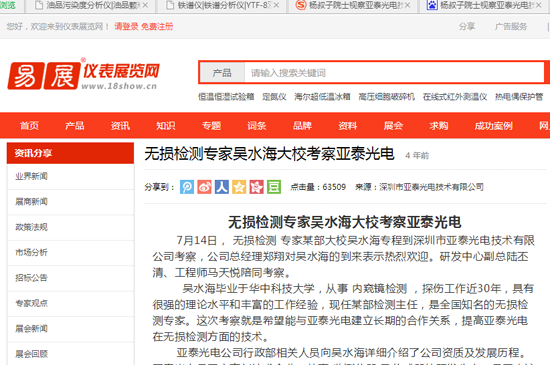
Task: Select 展会回顾 in the sidebar
Action: (71, 354)
